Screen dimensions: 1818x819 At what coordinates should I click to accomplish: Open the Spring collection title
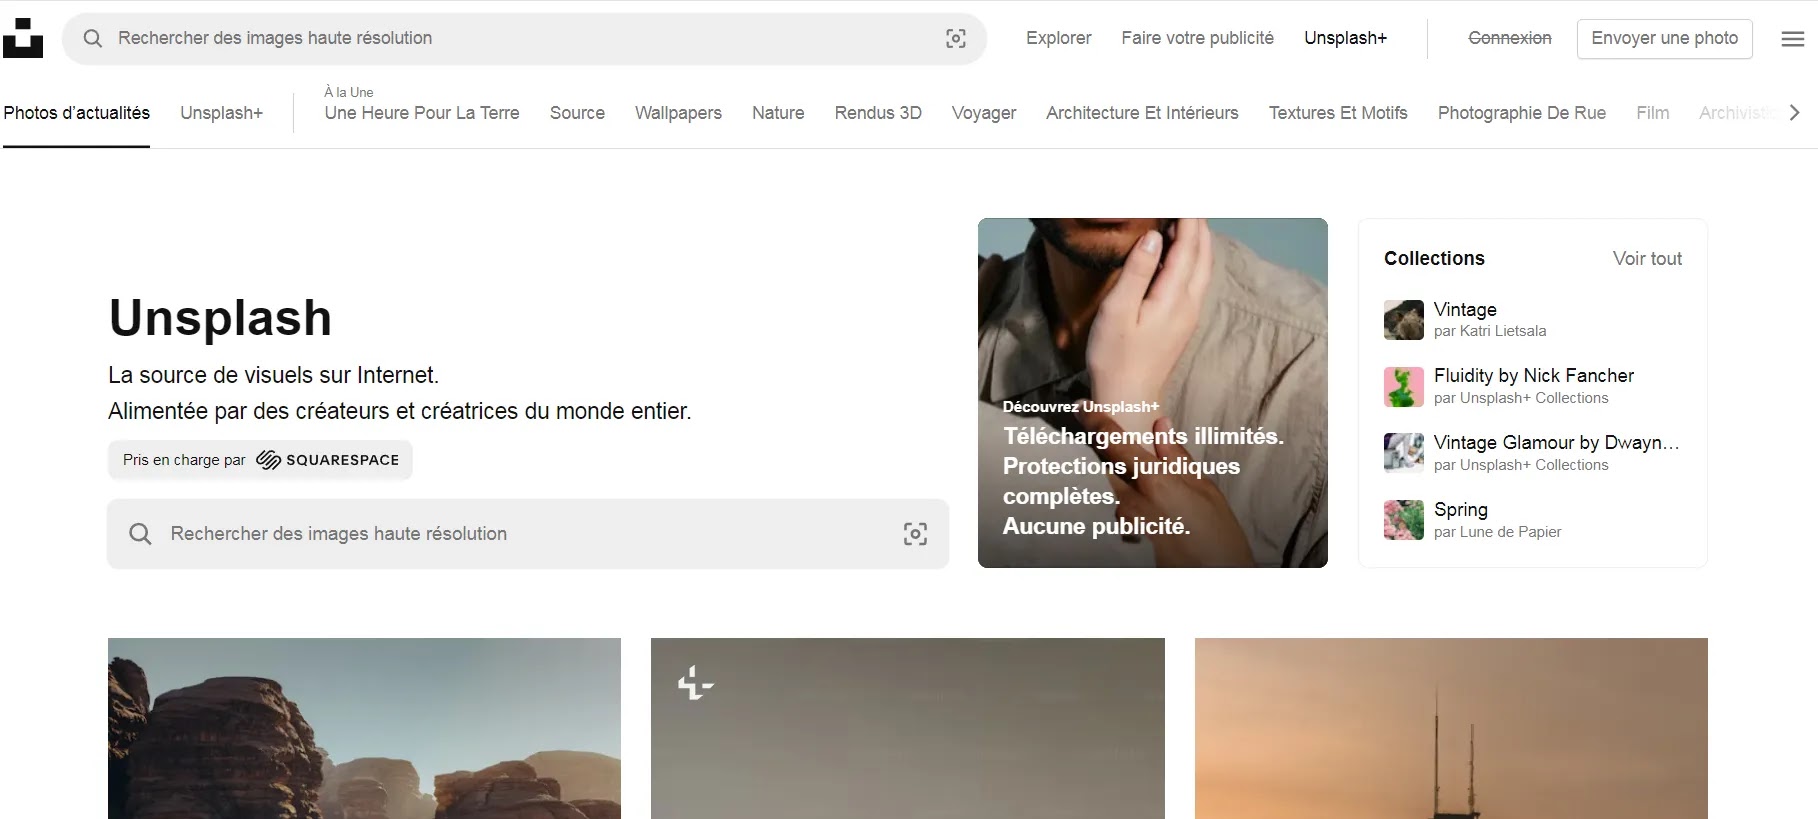pos(1461,510)
